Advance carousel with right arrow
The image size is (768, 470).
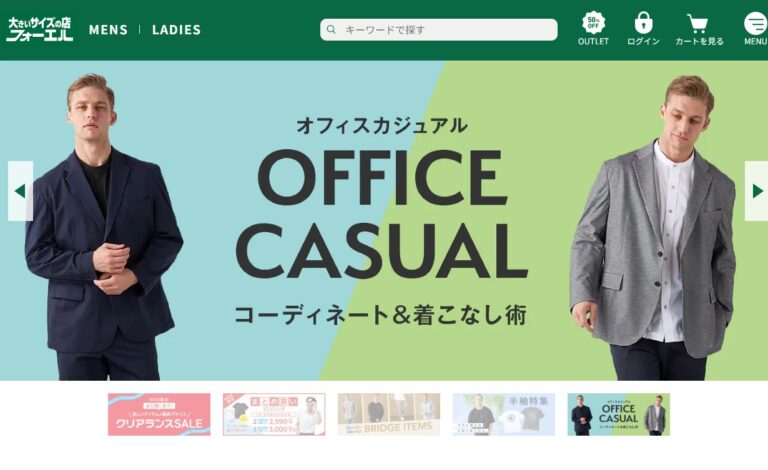pyautogui.click(x=756, y=191)
